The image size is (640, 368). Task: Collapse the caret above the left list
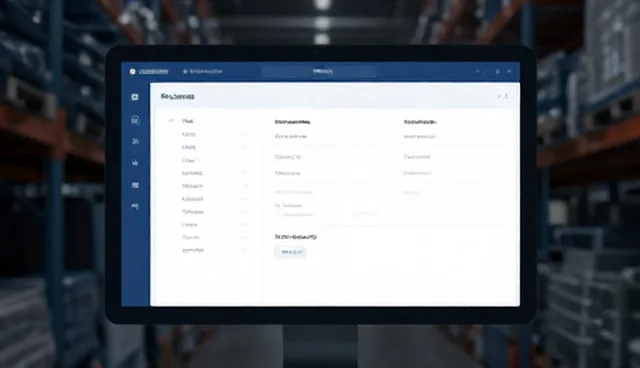[171, 121]
